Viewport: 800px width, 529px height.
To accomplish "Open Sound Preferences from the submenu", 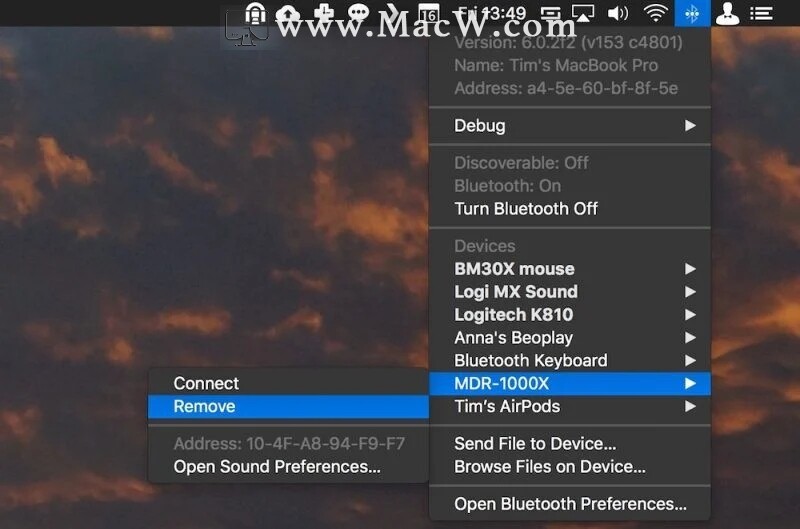I will click(x=288, y=467).
